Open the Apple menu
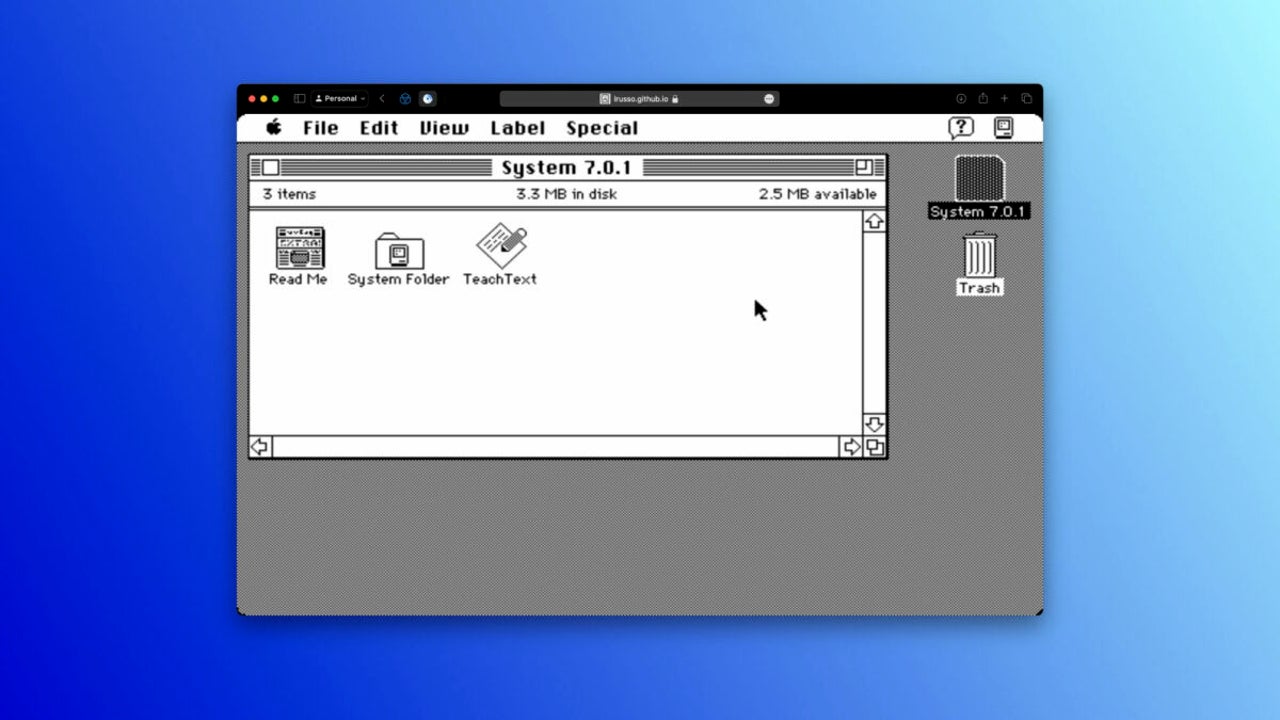The height and width of the screenshot is (720, 1280). point(273,128)
